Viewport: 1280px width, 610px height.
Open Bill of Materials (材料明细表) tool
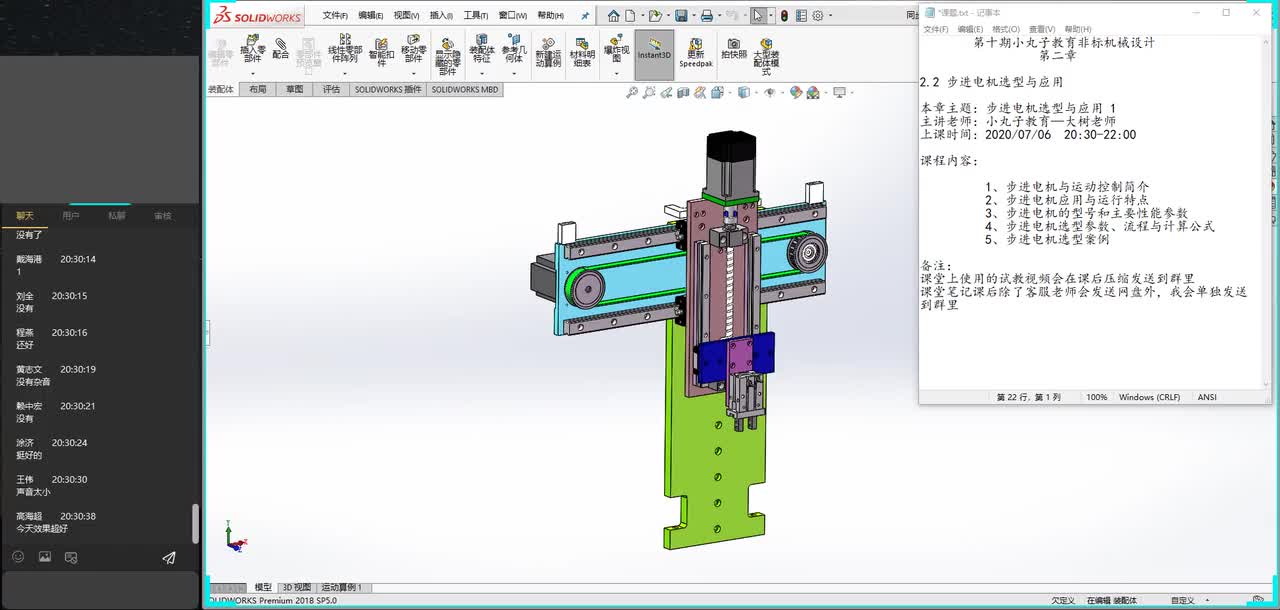tap(582, 52)
